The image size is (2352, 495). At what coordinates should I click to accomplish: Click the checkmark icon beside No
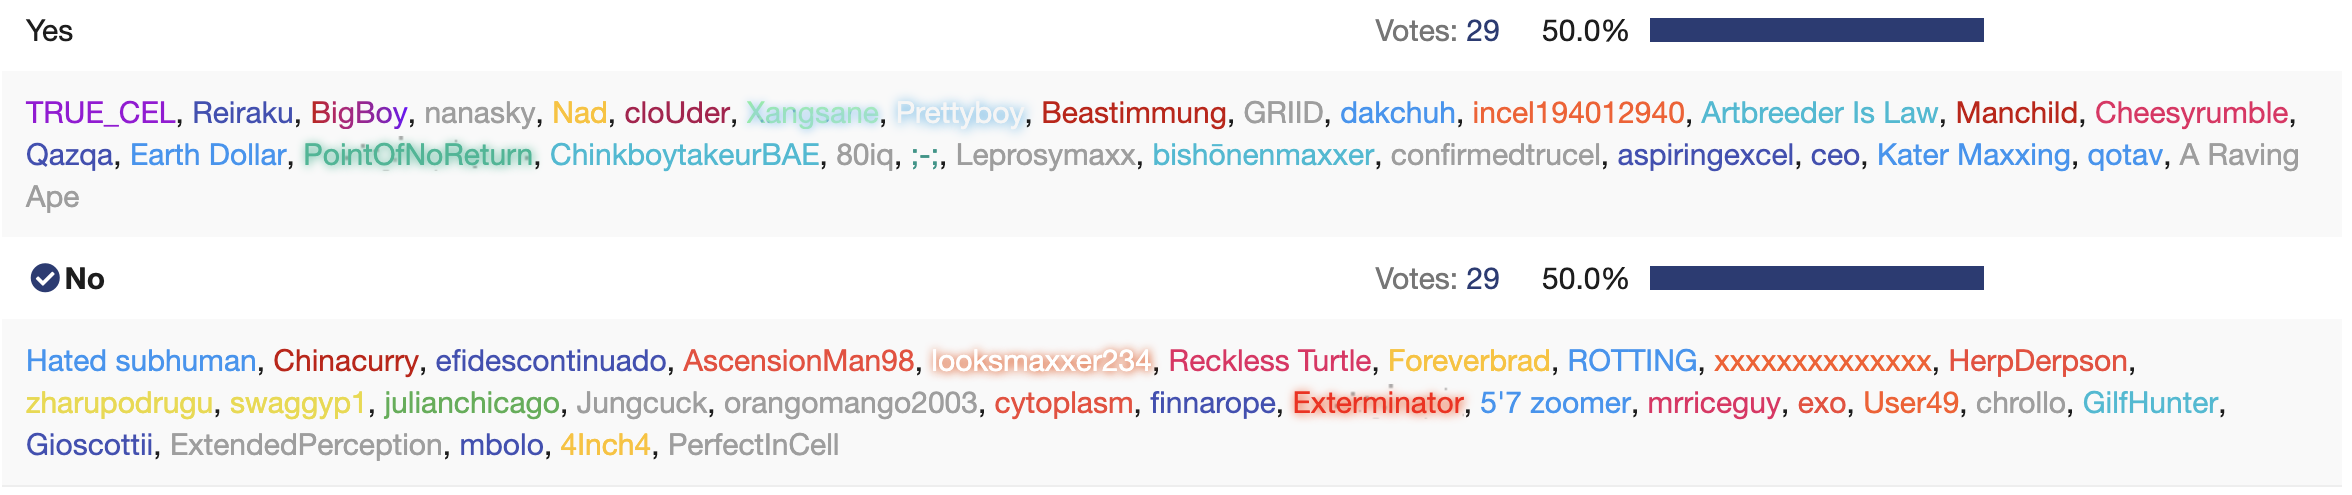tap(45, 278)
